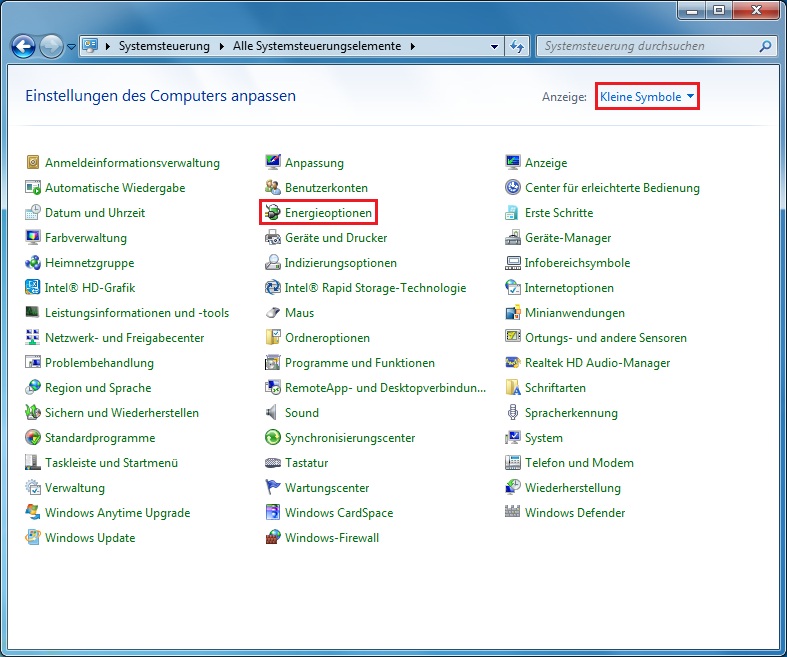Click the Datum und Uhrzeit clock icon

(33, 212)
